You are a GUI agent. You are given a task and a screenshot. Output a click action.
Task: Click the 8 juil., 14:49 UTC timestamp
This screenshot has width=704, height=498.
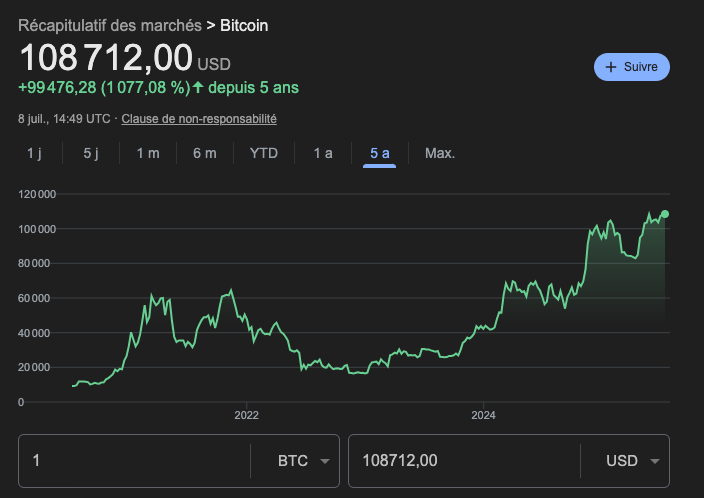point(64,119)
